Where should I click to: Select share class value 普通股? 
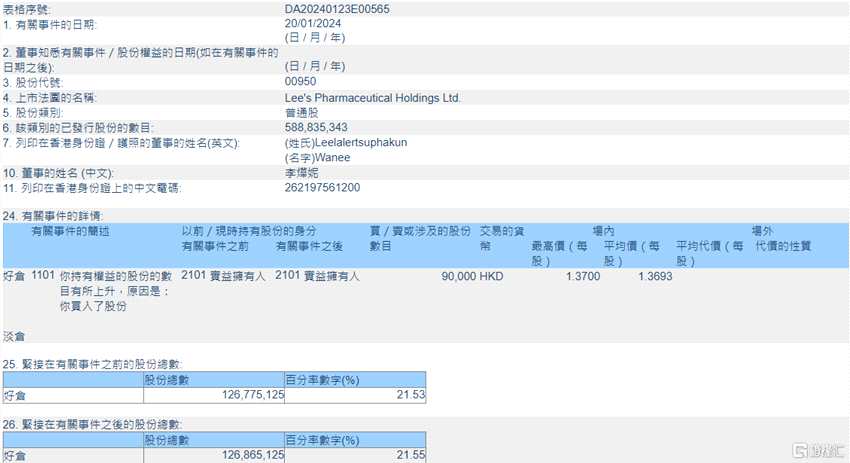[x=301, y=113]
